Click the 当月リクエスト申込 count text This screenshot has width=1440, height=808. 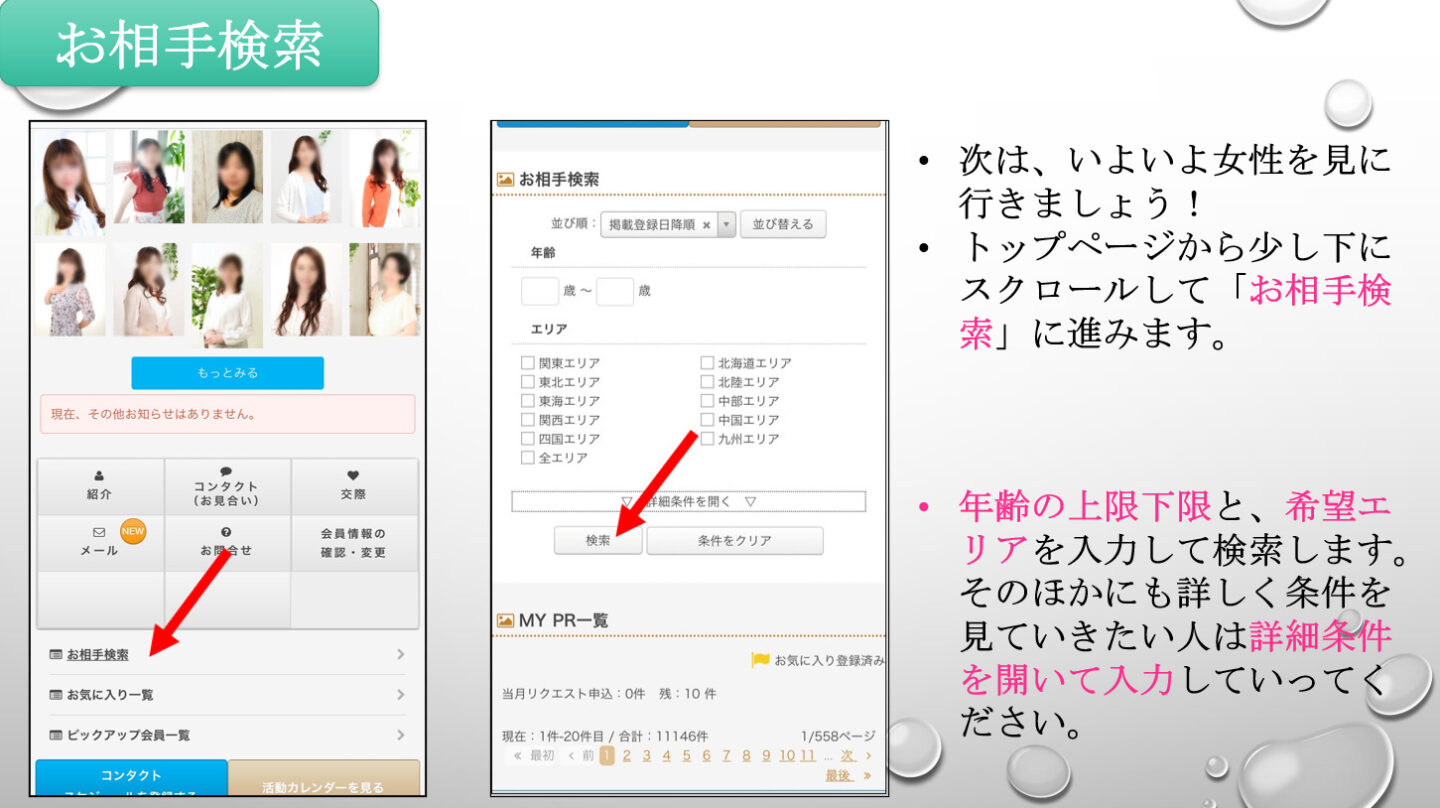(608, 693)
